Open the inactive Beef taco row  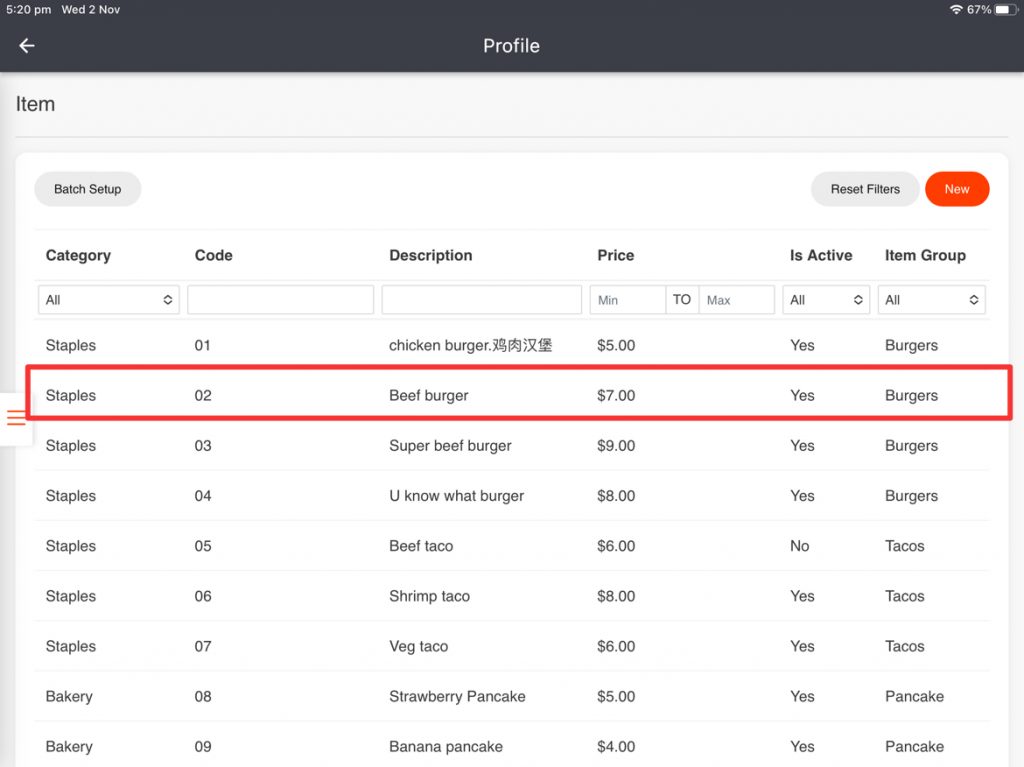tap(421, 547)
